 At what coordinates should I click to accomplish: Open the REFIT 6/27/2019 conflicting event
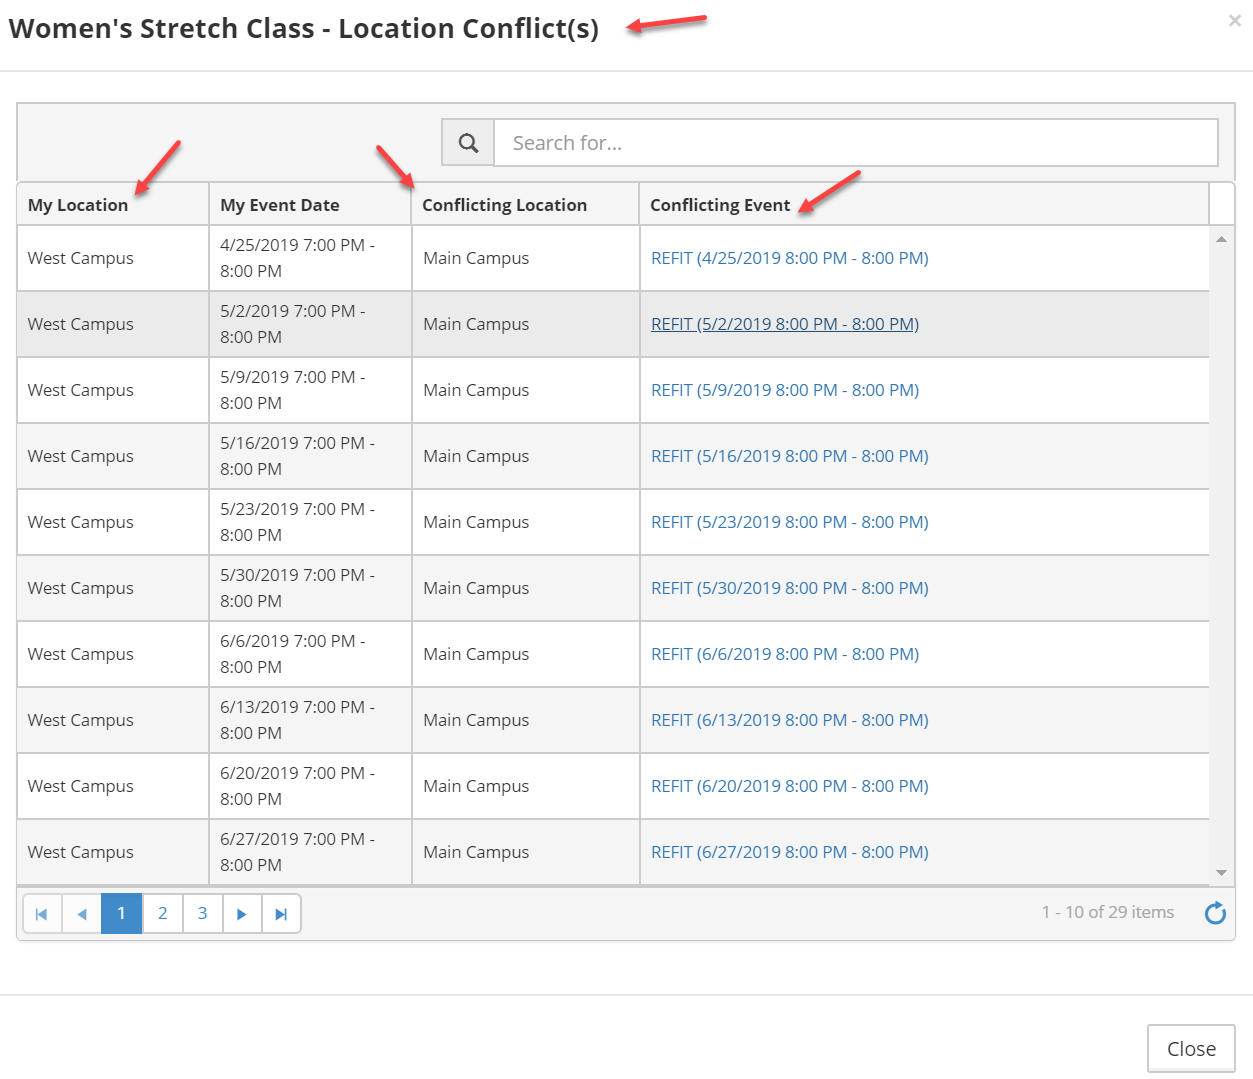point(789,852)
